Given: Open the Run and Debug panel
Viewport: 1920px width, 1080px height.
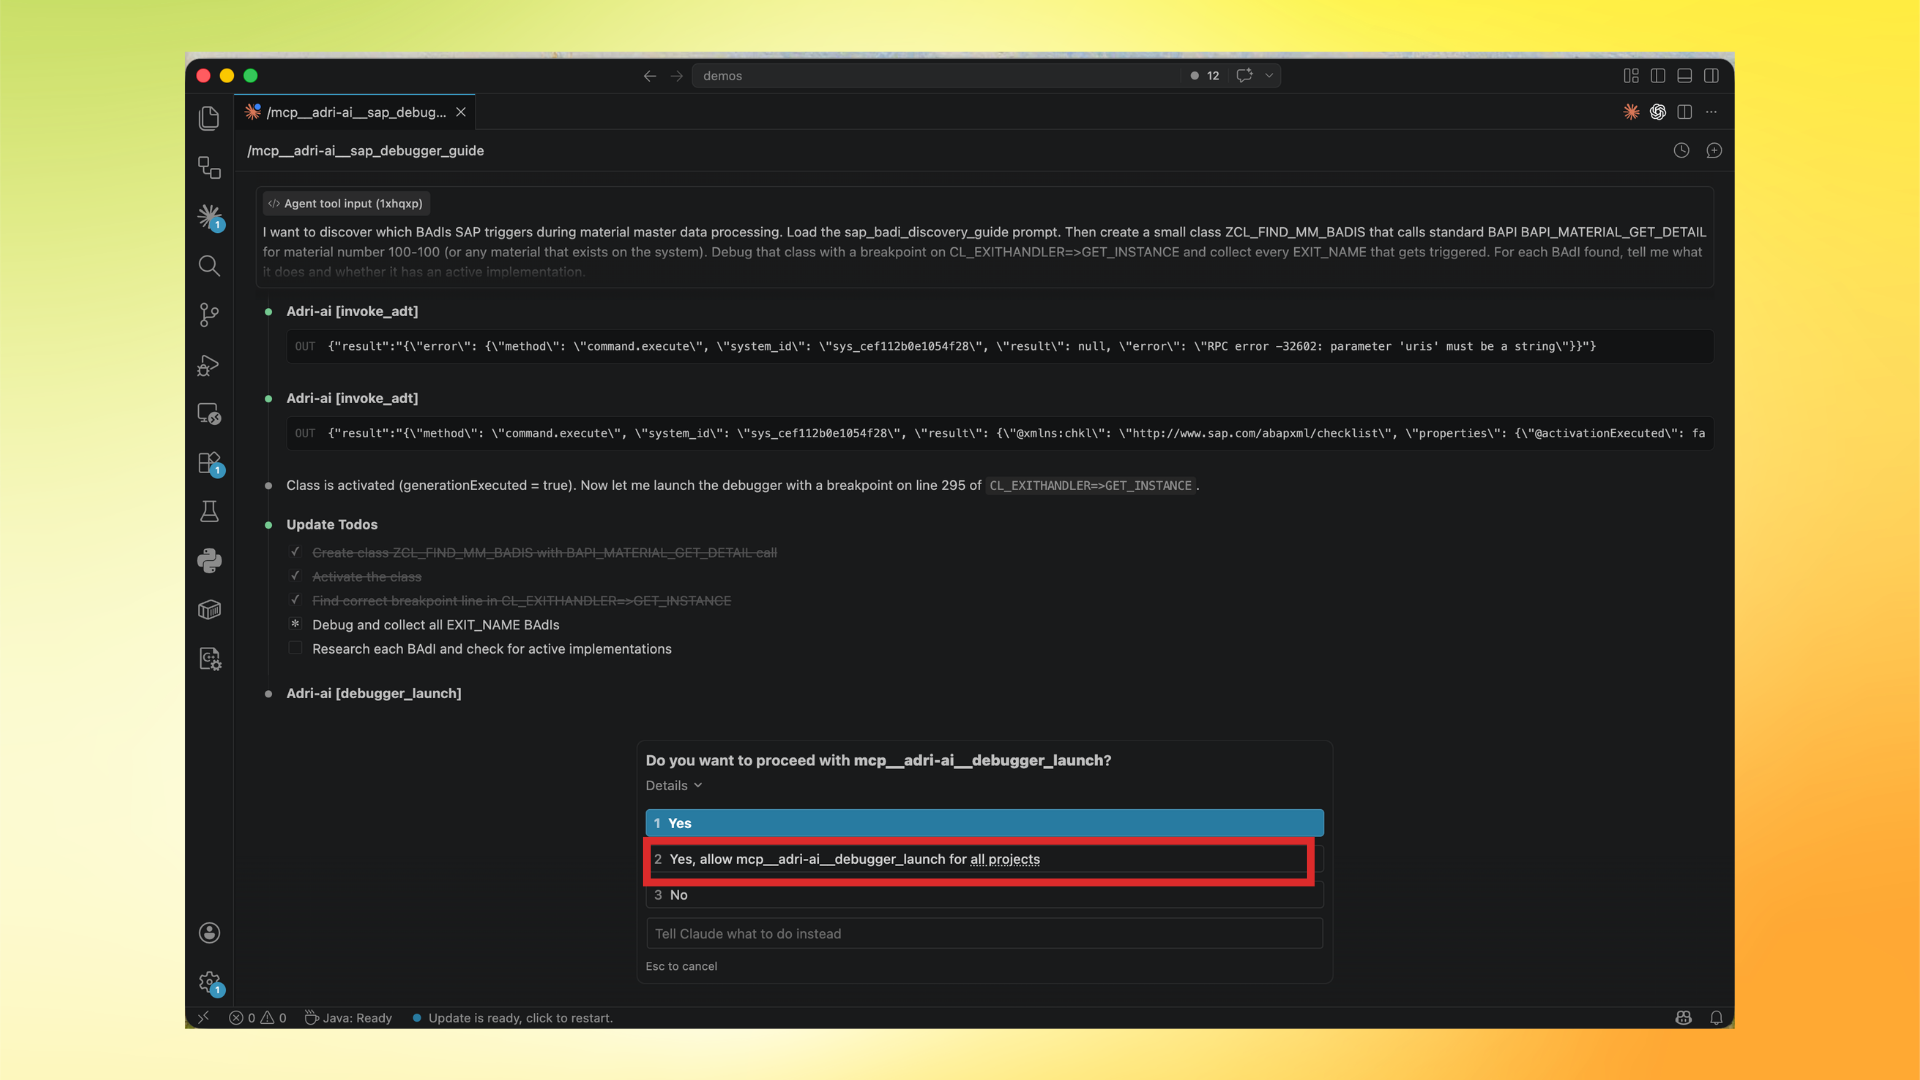Looking at the screenshot, I should 209,365.
